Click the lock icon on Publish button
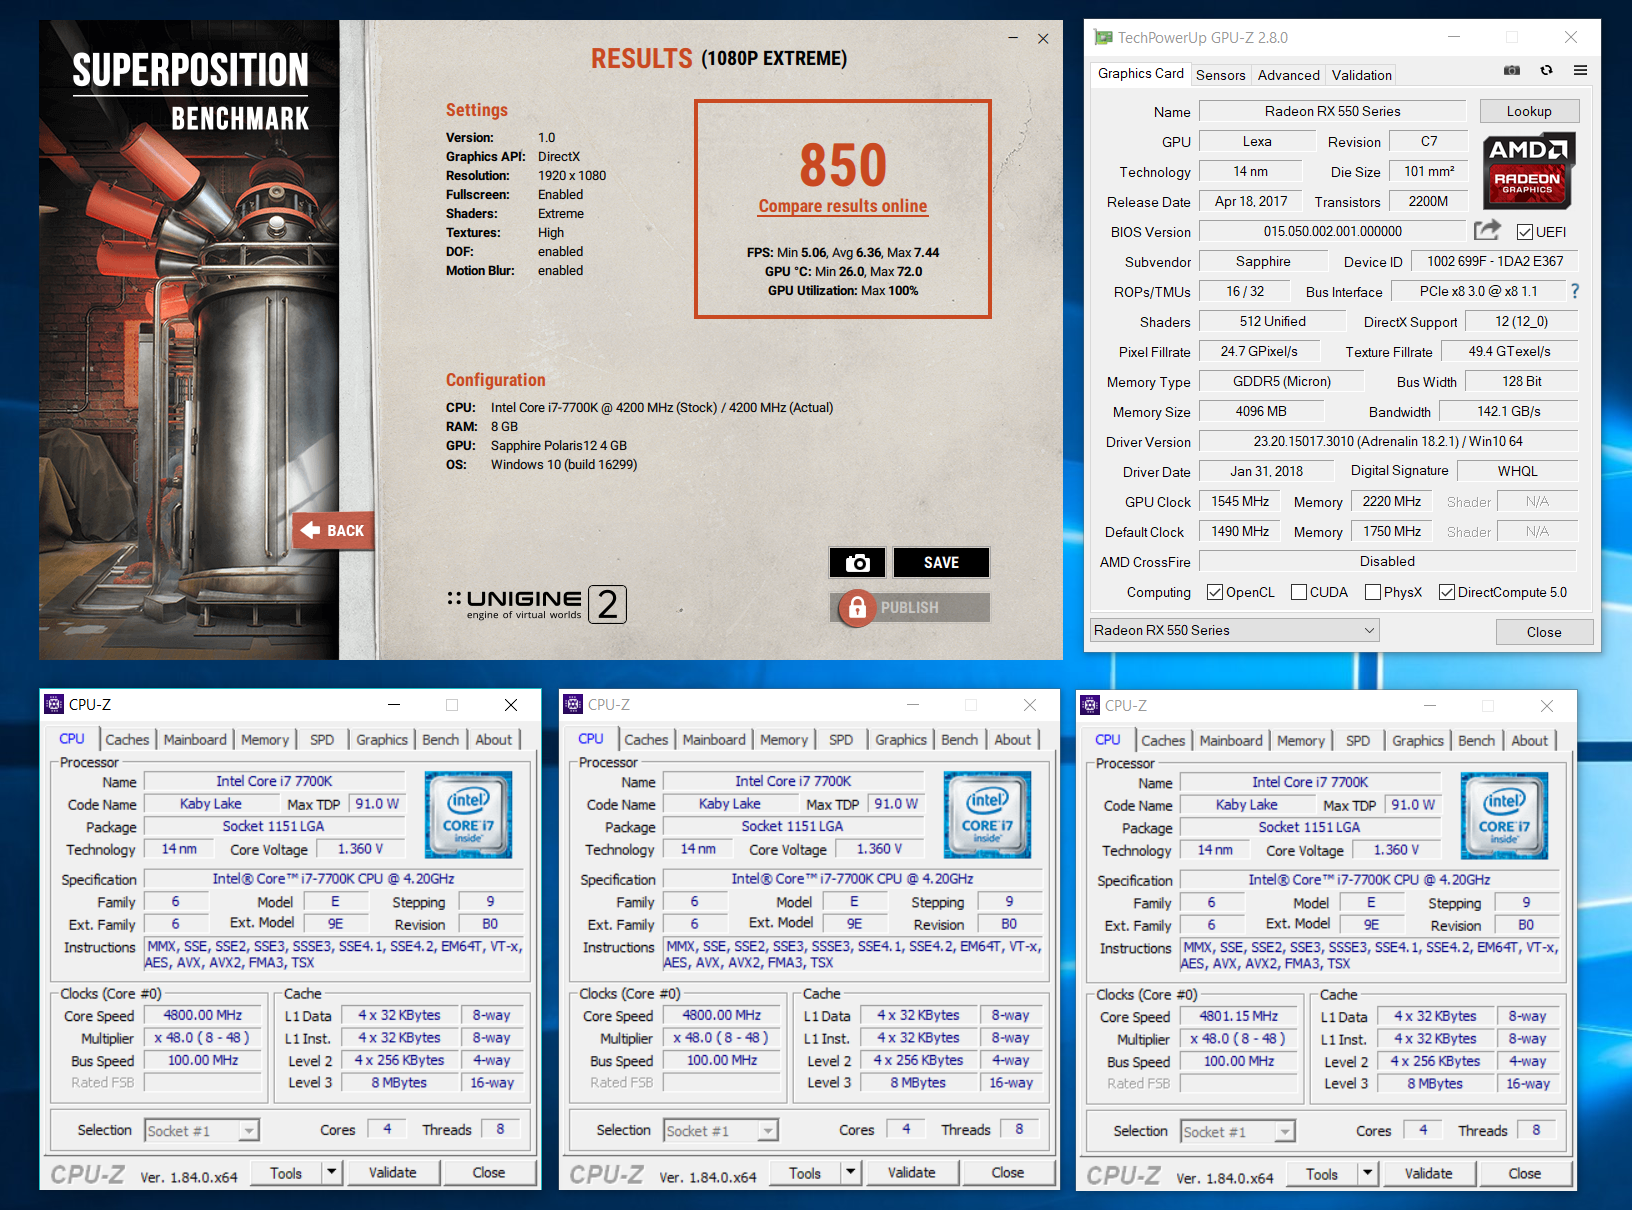 [856, 607]
